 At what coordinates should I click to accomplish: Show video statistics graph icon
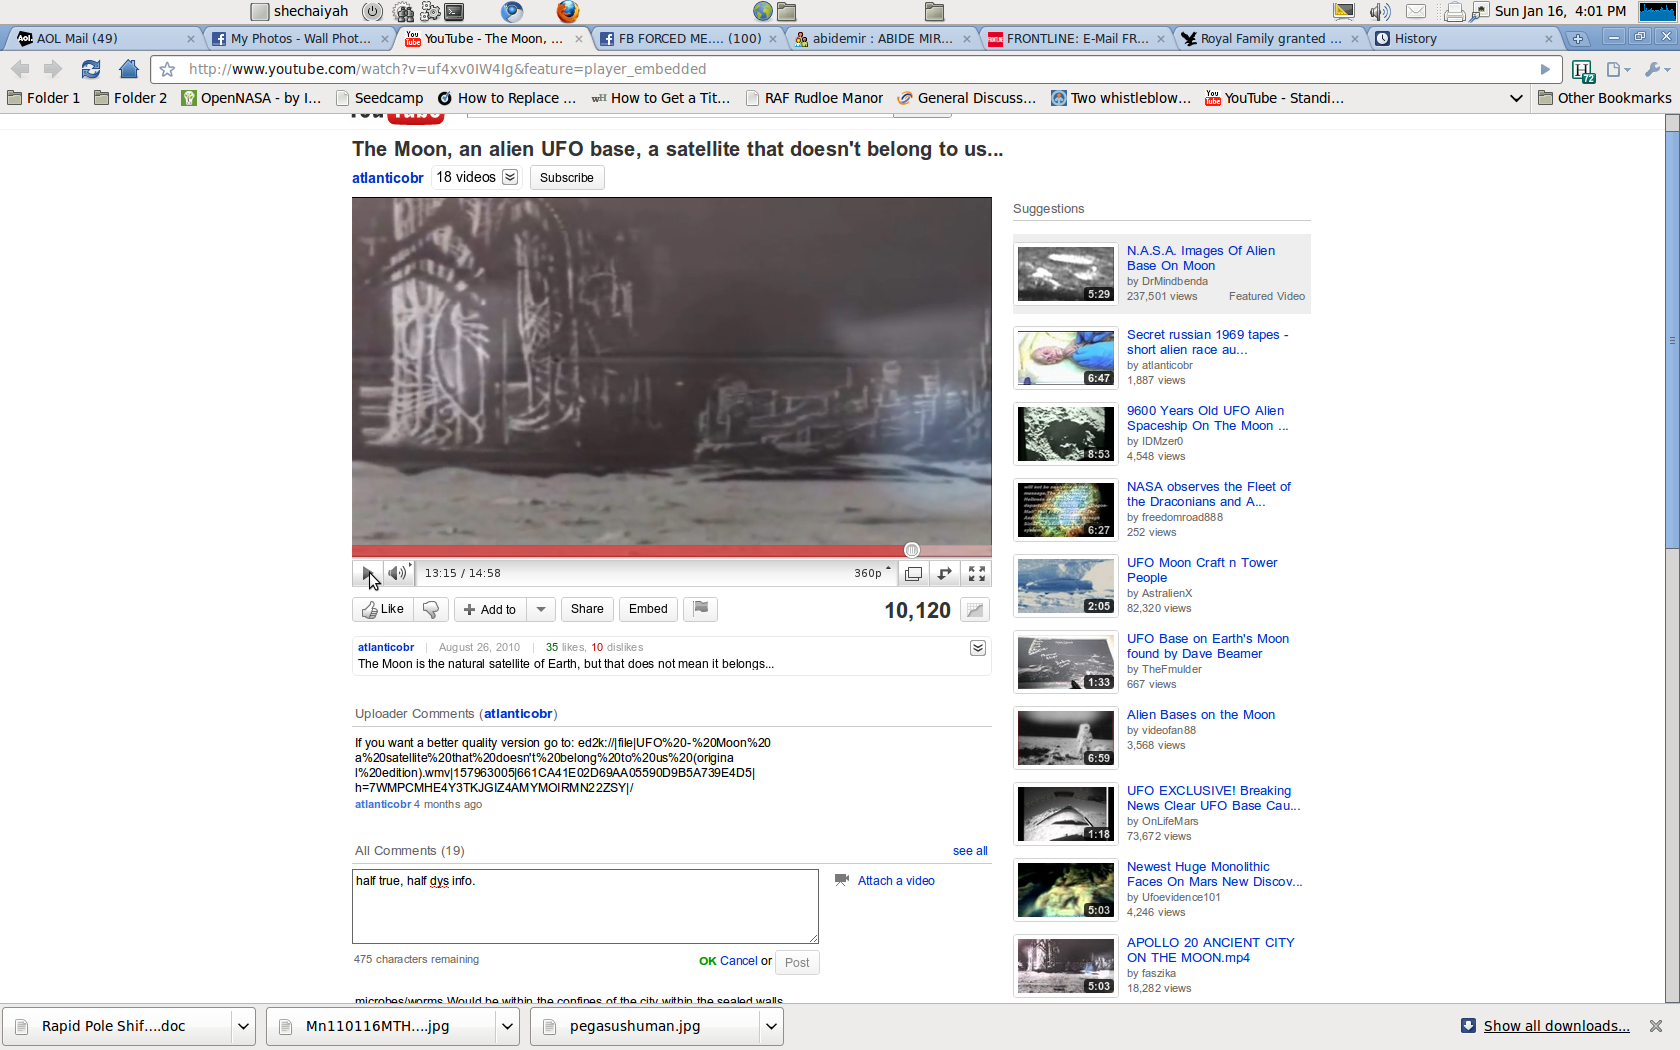tap(975, 610)
